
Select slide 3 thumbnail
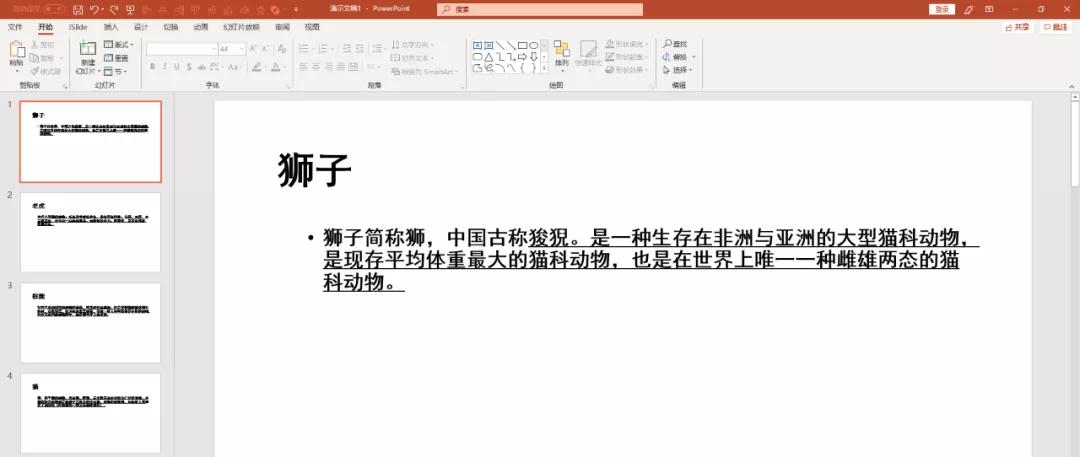[x=90, y=323]
